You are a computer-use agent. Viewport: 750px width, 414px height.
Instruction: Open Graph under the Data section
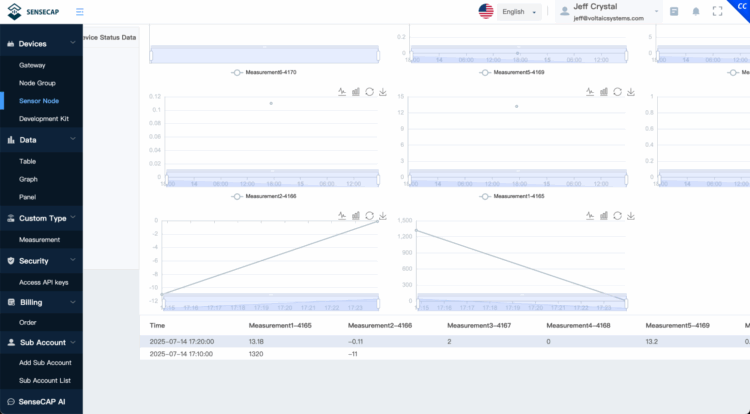click(x=28, y=179)
